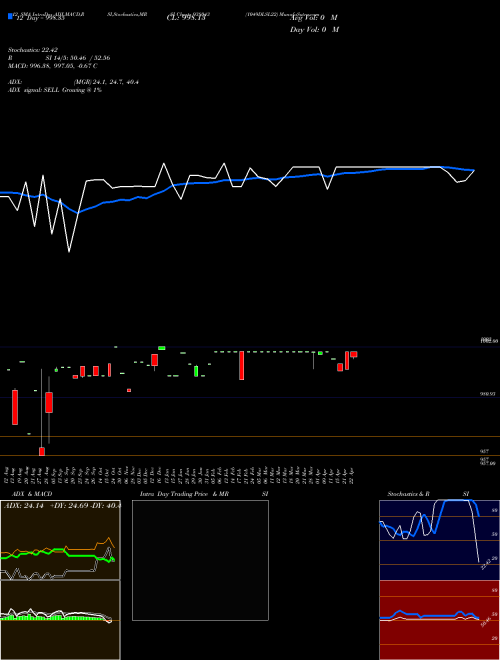Click the "Stochastics & R" panel title

click(x=408, y=494)
